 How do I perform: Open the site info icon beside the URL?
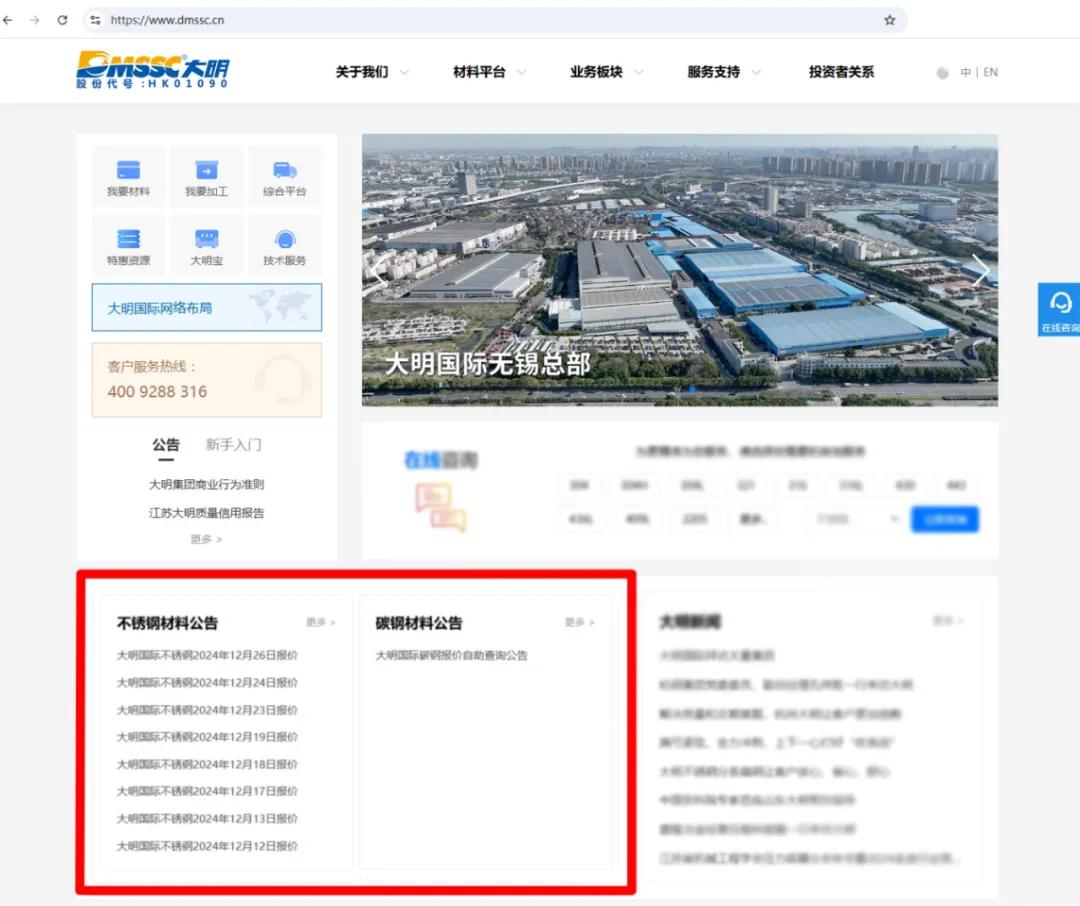pyautogui.click(x=96, y=20)
